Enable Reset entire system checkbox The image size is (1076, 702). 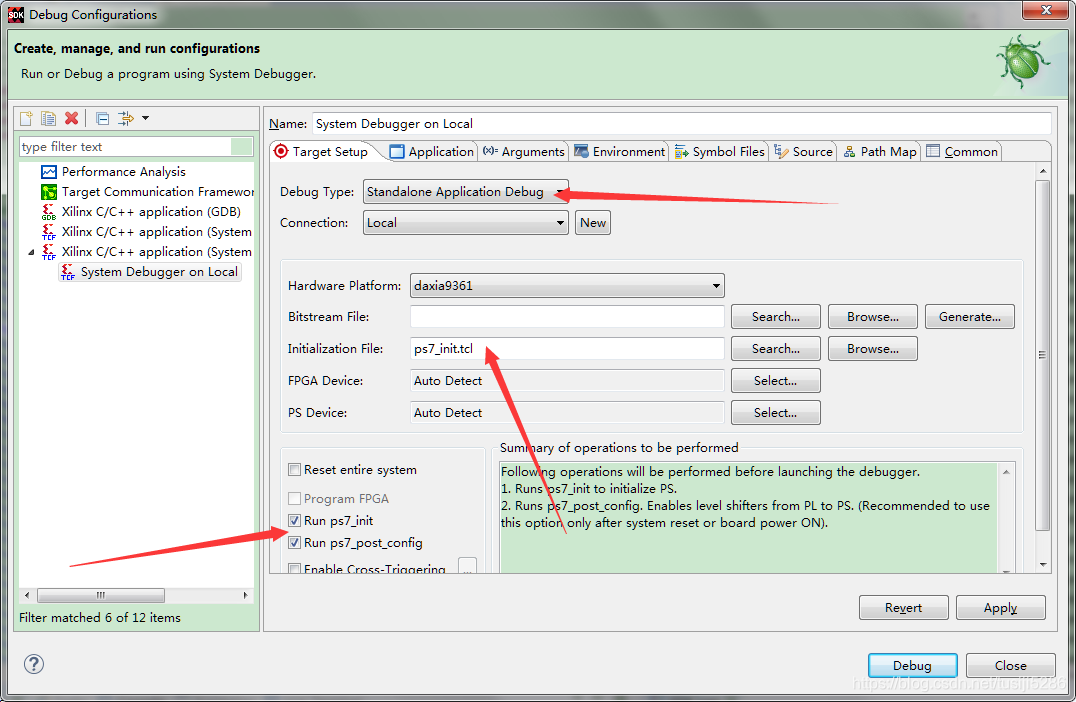[x=294, y=470]
